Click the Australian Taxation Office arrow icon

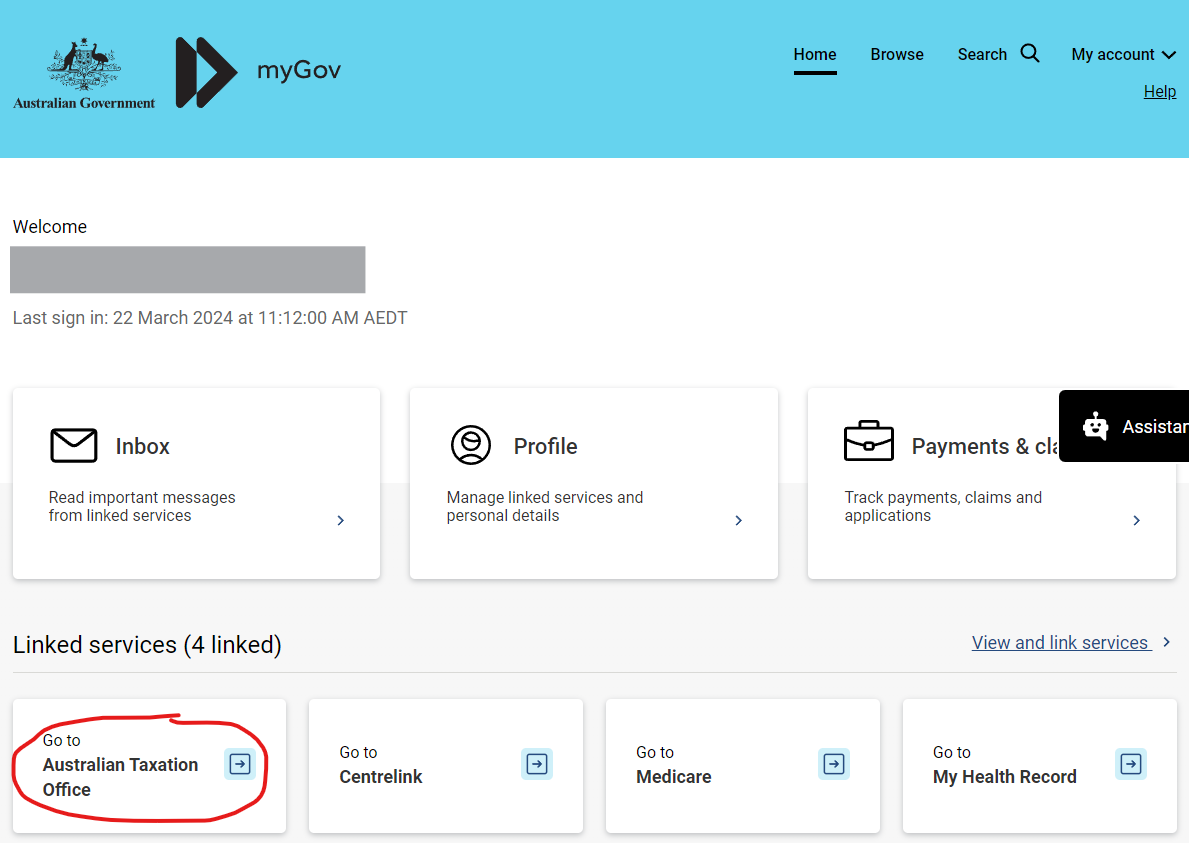pos(239,764)
